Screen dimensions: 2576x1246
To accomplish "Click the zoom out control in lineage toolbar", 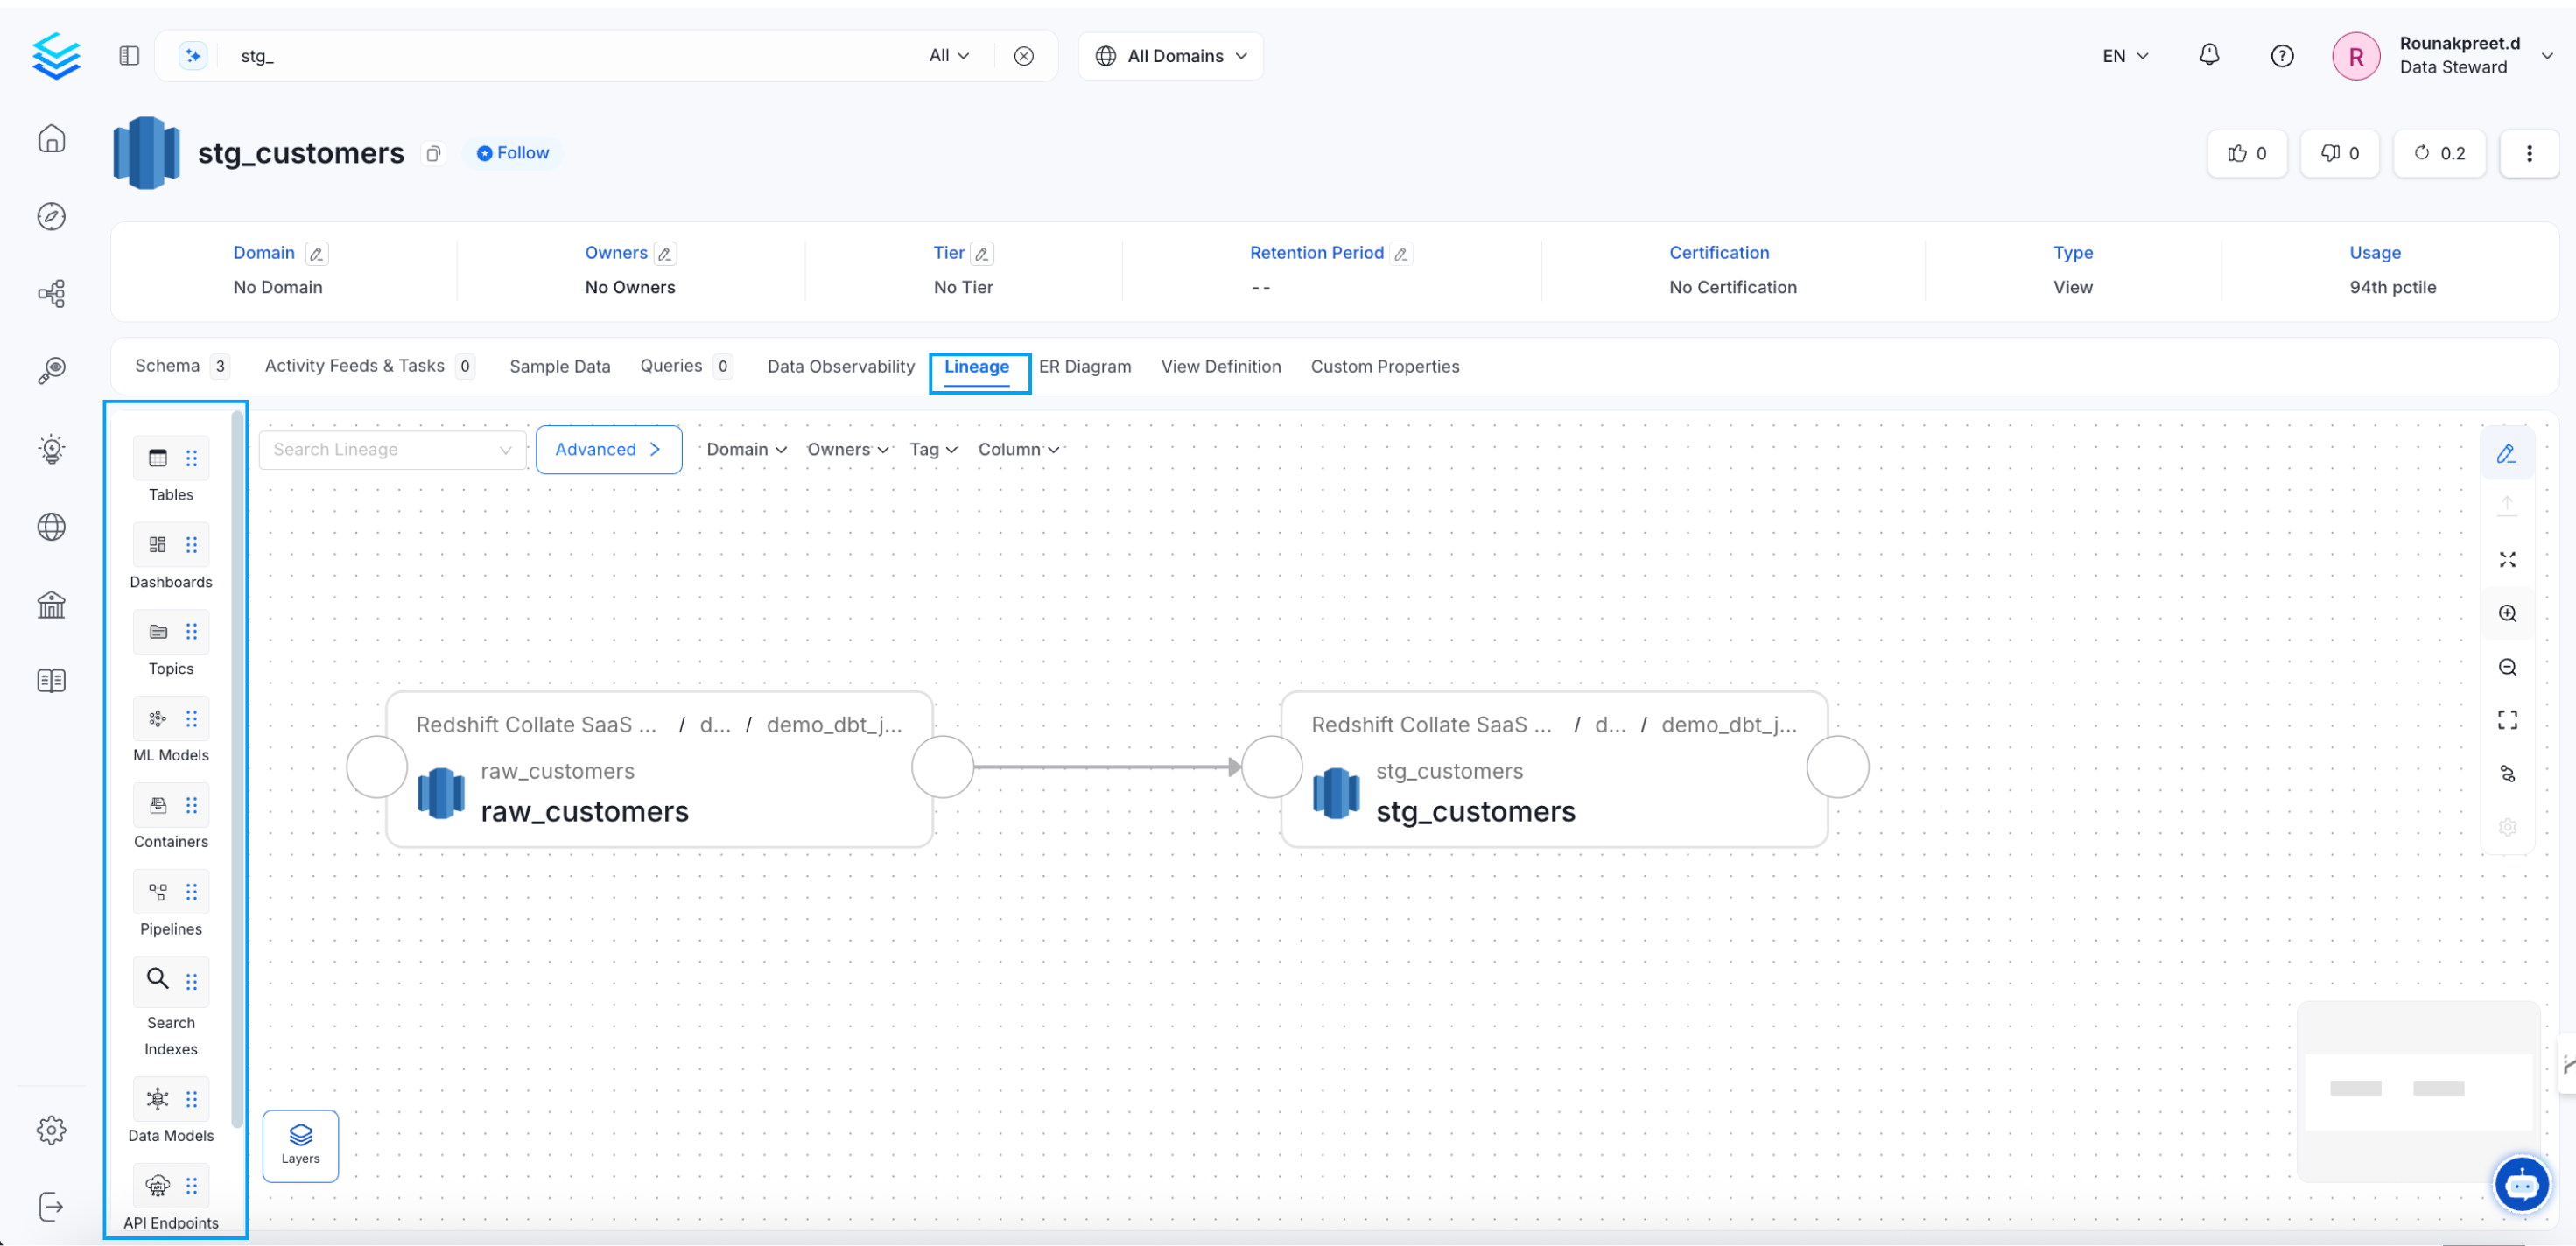I will click(2507, 666).
